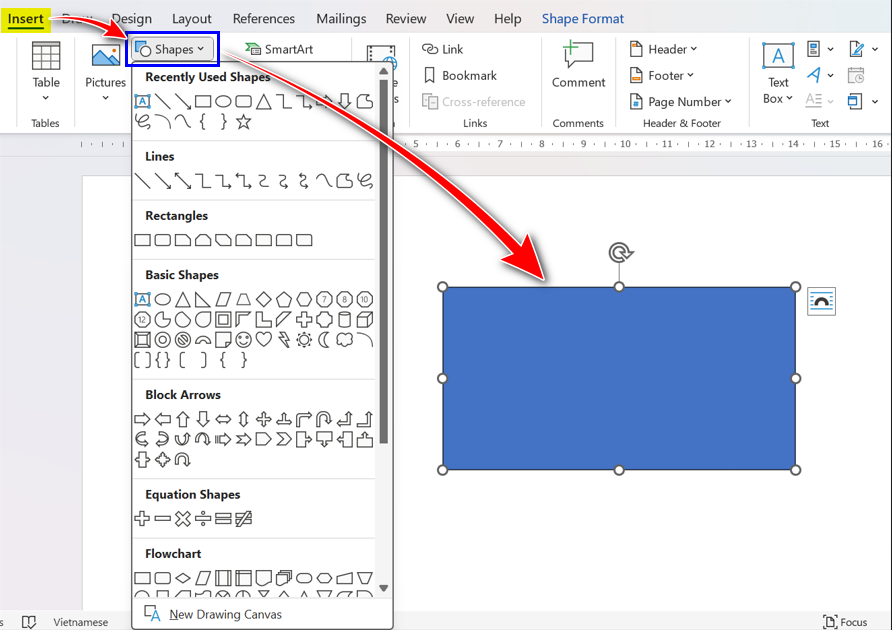Click the blue rectangle shape on the page
This screenshot has width=892, height=630.
(618, 378)
